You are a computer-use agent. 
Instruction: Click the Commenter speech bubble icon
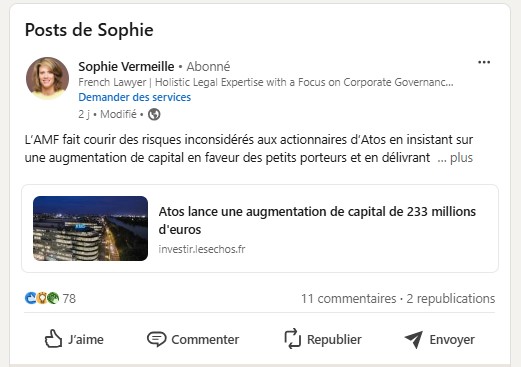pyautogui.click(x=156, y=339)
